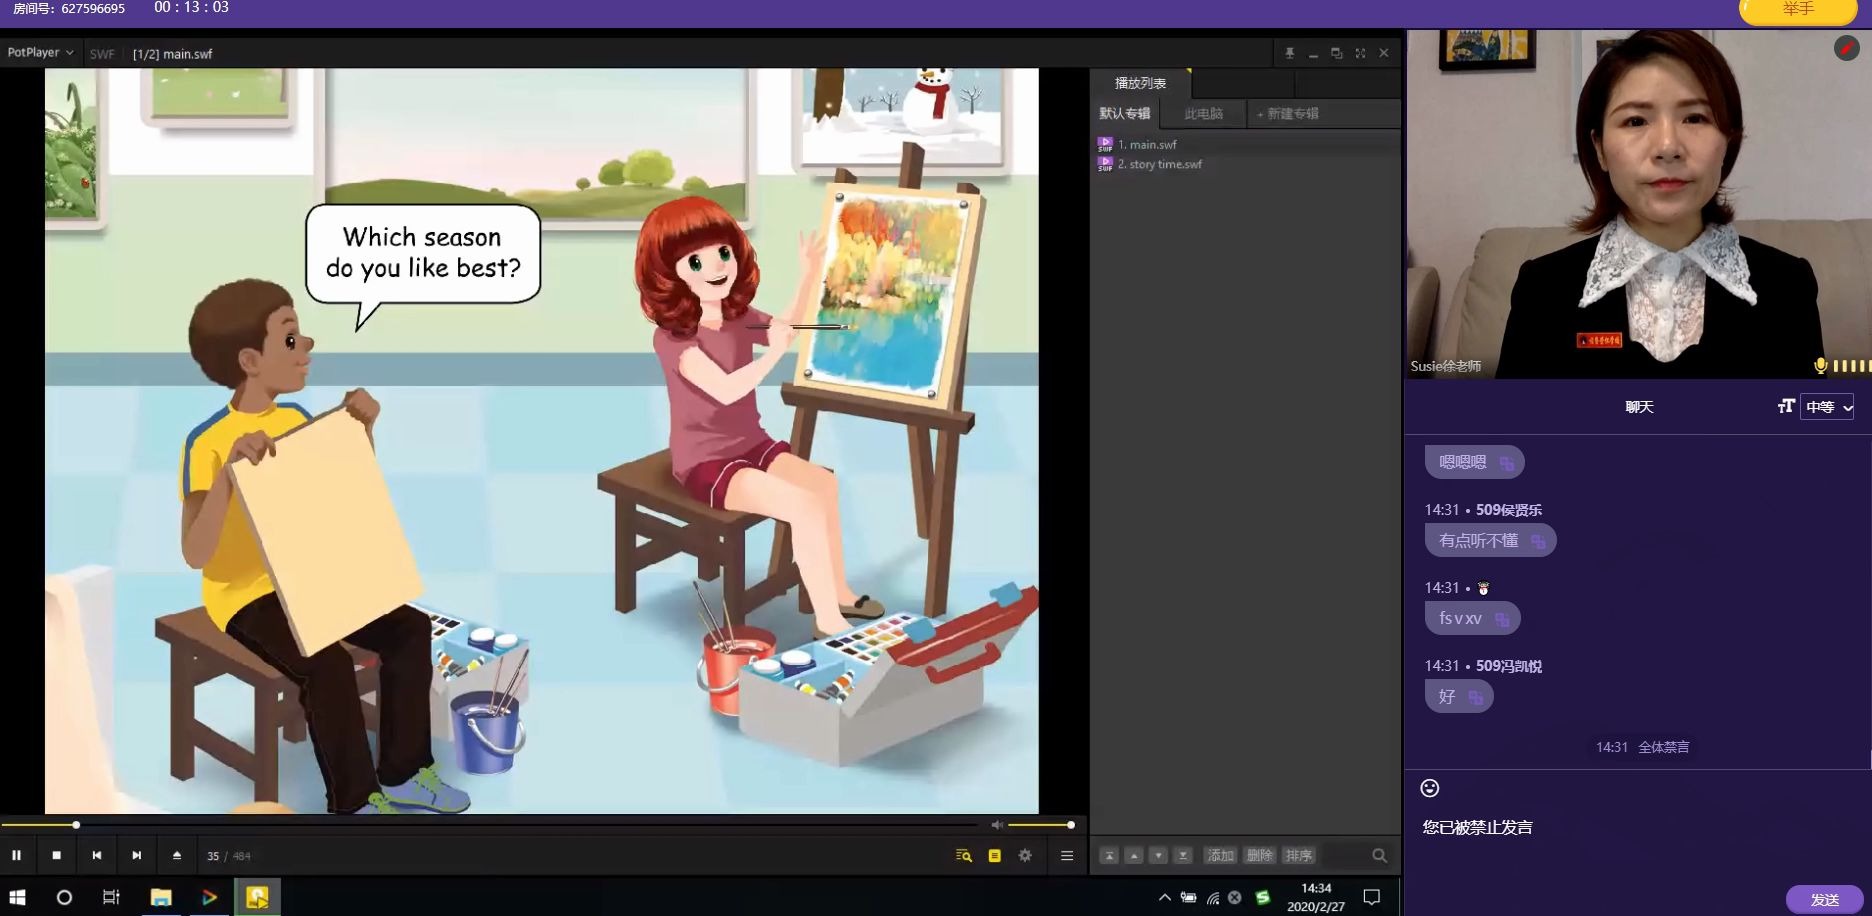Click the 排序 (sort) playlist button
This screenshot has height=916, width=1872.
[1299, 855]
